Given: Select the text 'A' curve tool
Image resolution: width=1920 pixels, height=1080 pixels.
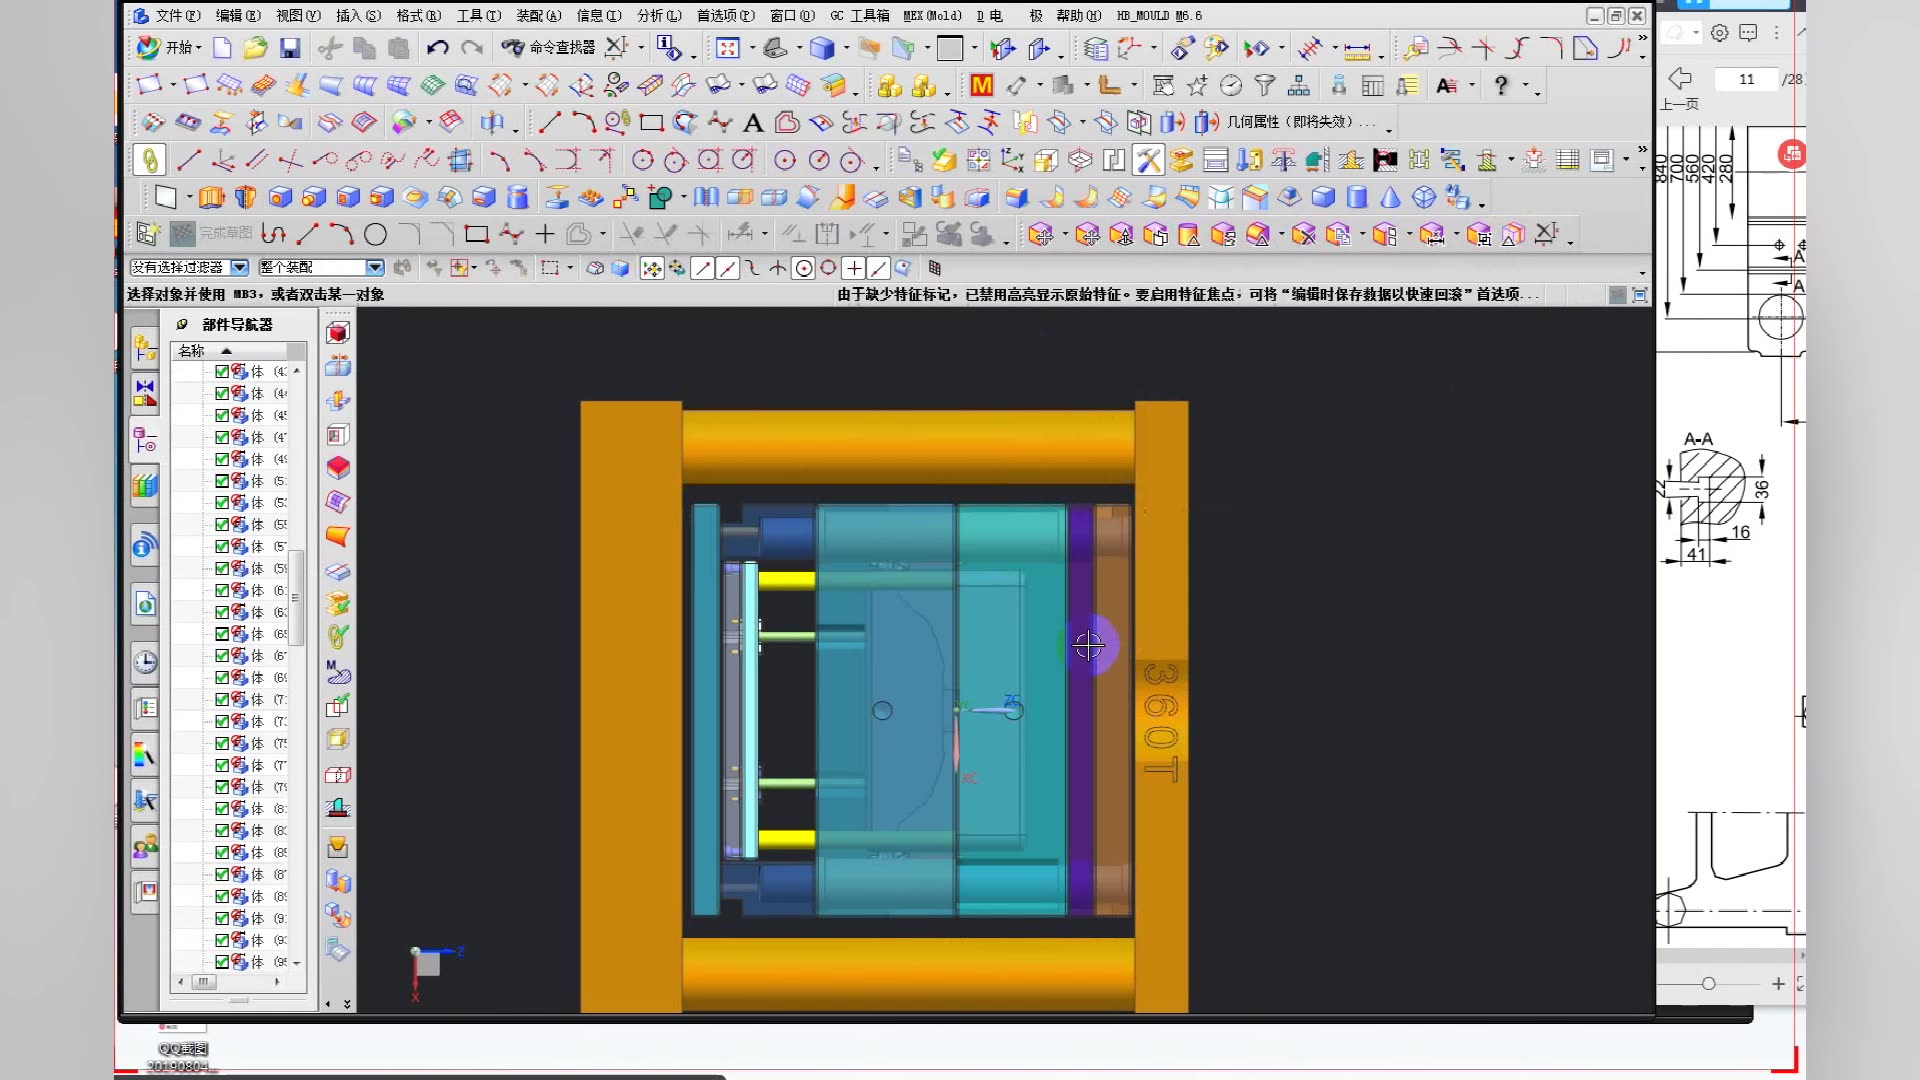Looking at the screenshot, I should [753, 123].
